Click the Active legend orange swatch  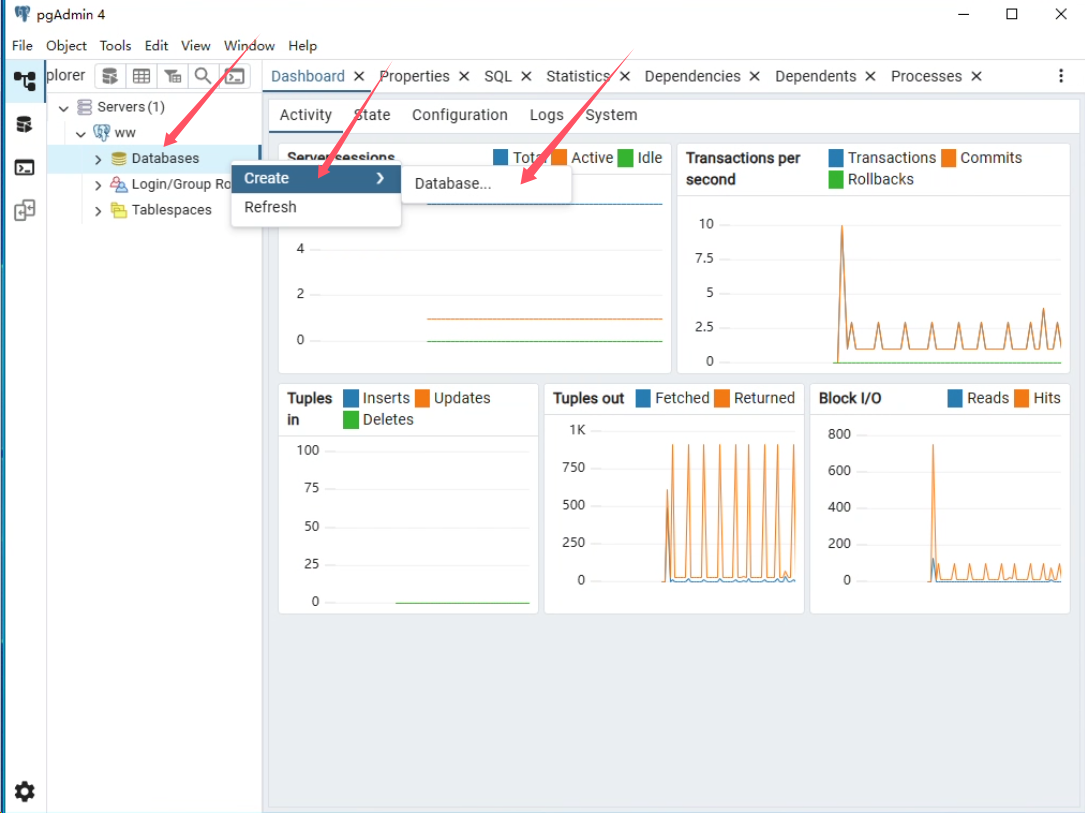click(x=559, y=158)
